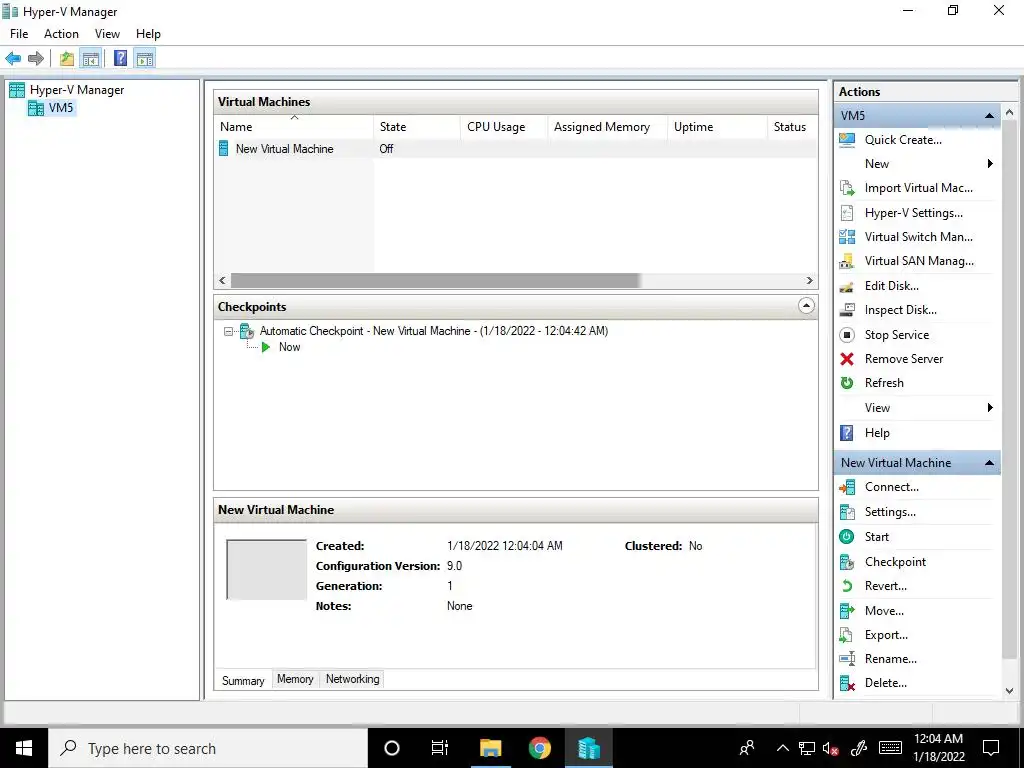
Task: Click the green Refresh icon
Action: point(847,383)
